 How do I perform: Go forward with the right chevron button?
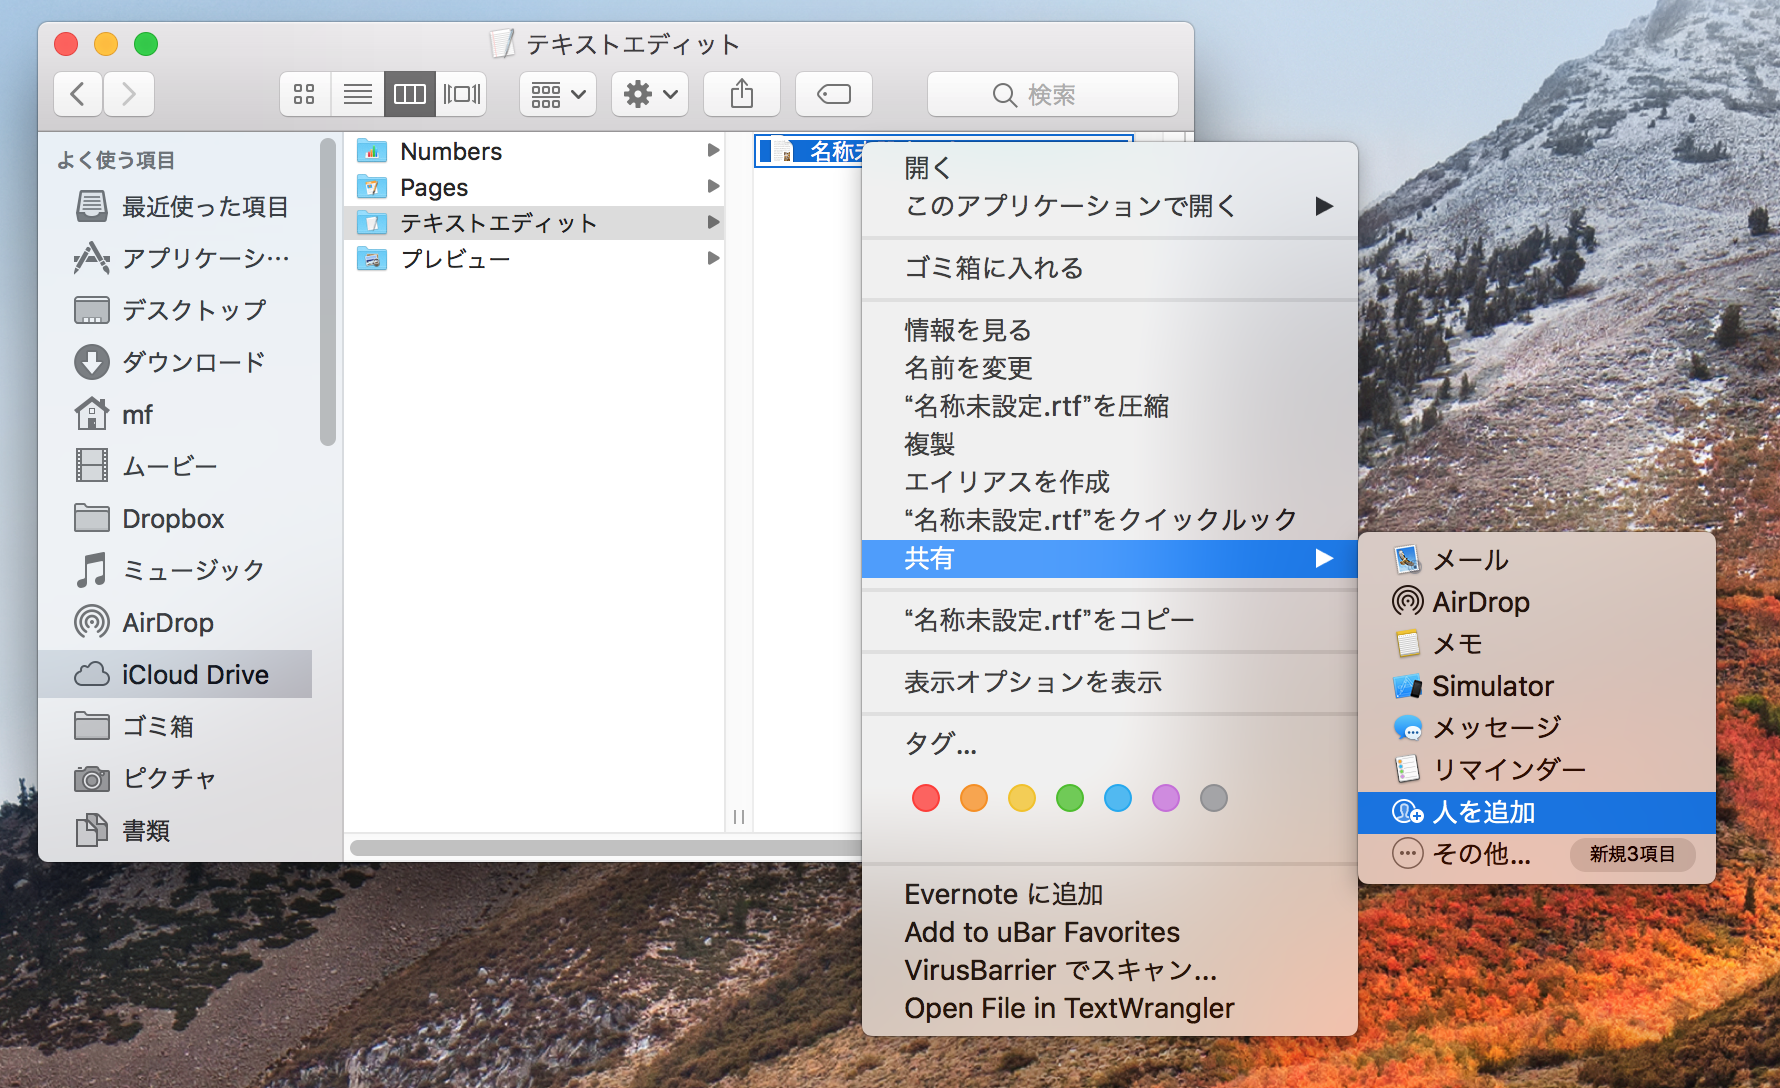129,94
